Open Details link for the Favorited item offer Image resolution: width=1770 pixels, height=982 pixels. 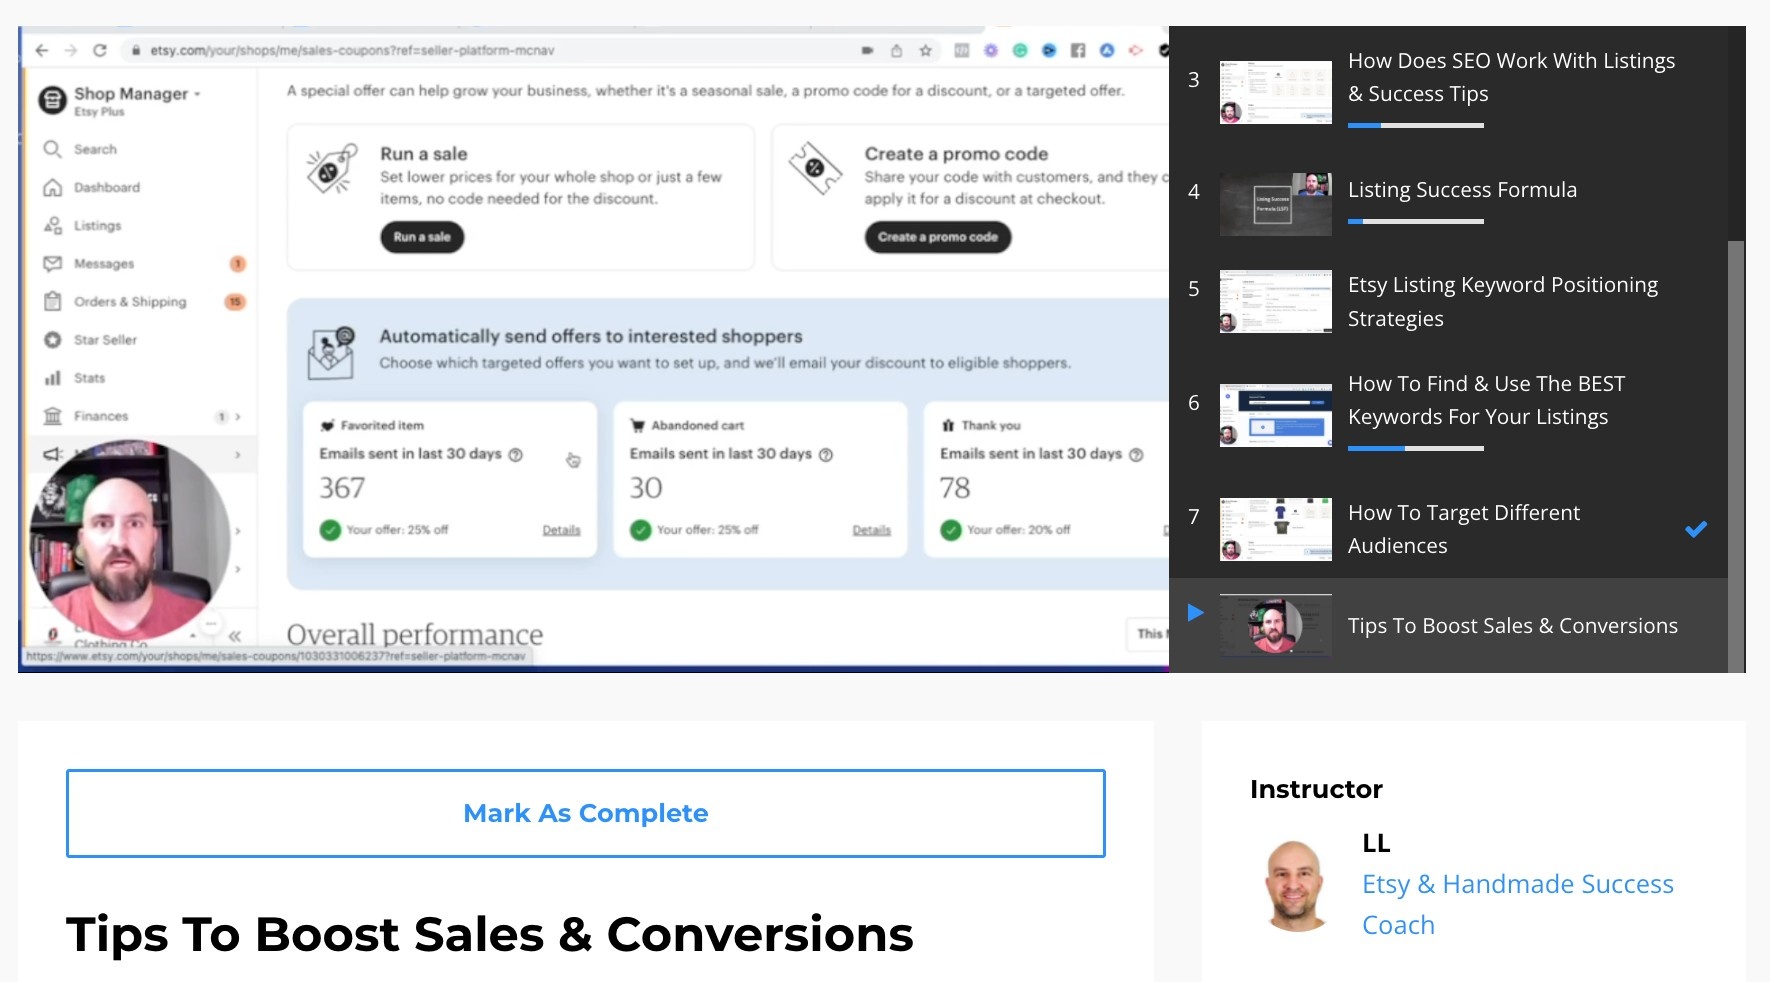pos(561,530)
